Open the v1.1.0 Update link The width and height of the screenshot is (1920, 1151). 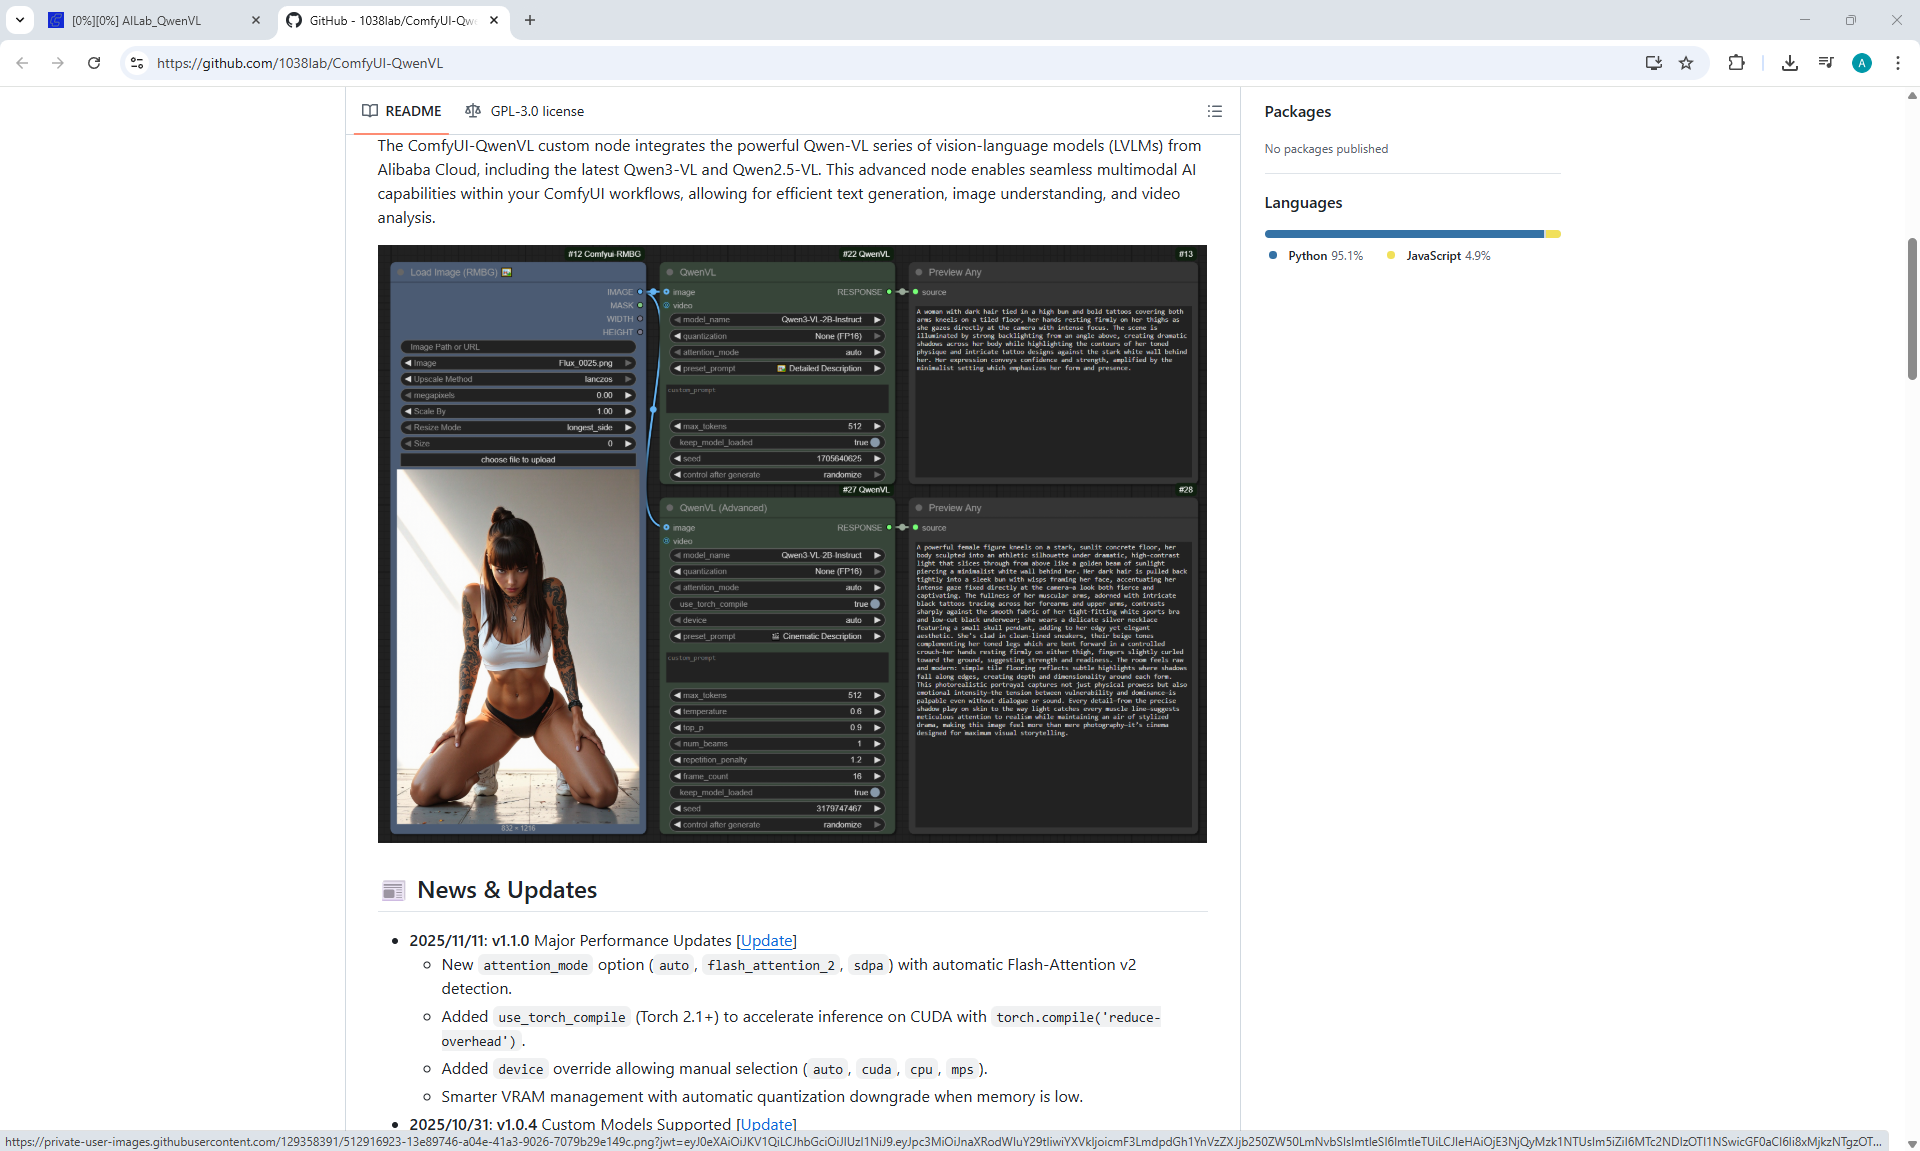tap(766, 940)
